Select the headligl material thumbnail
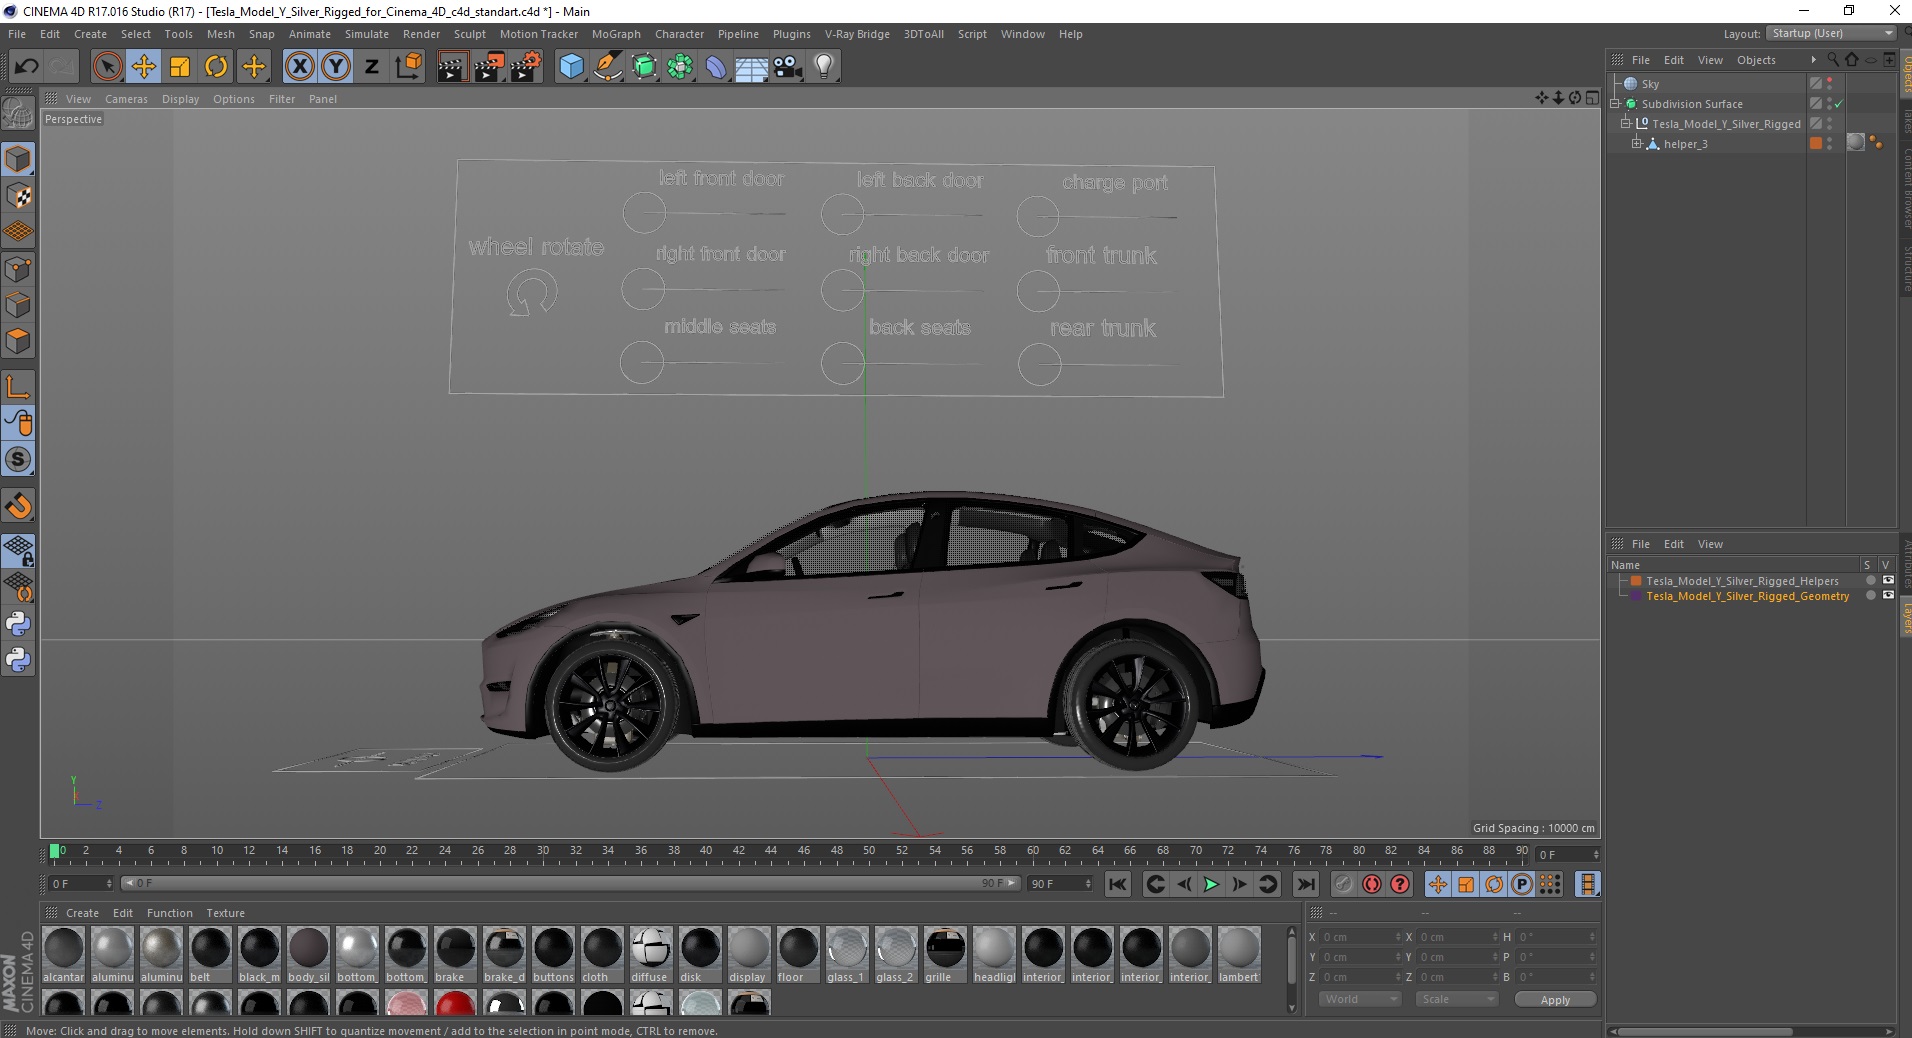 [994, 955]
